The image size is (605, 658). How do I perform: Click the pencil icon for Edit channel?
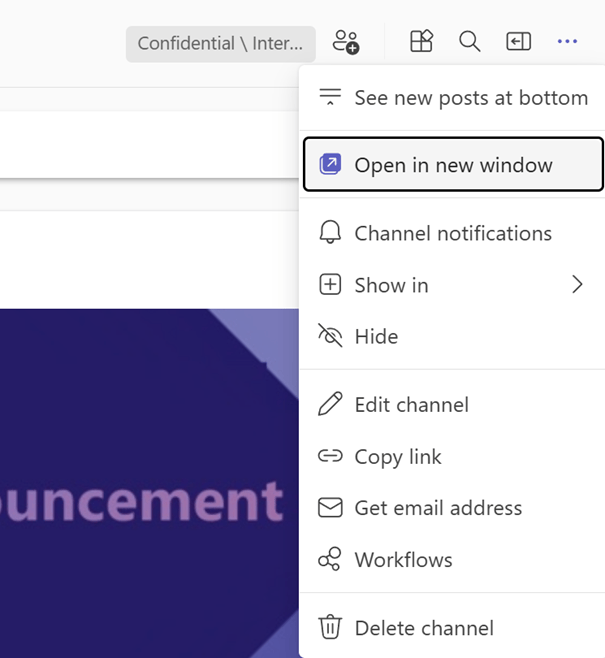(329, 405)
